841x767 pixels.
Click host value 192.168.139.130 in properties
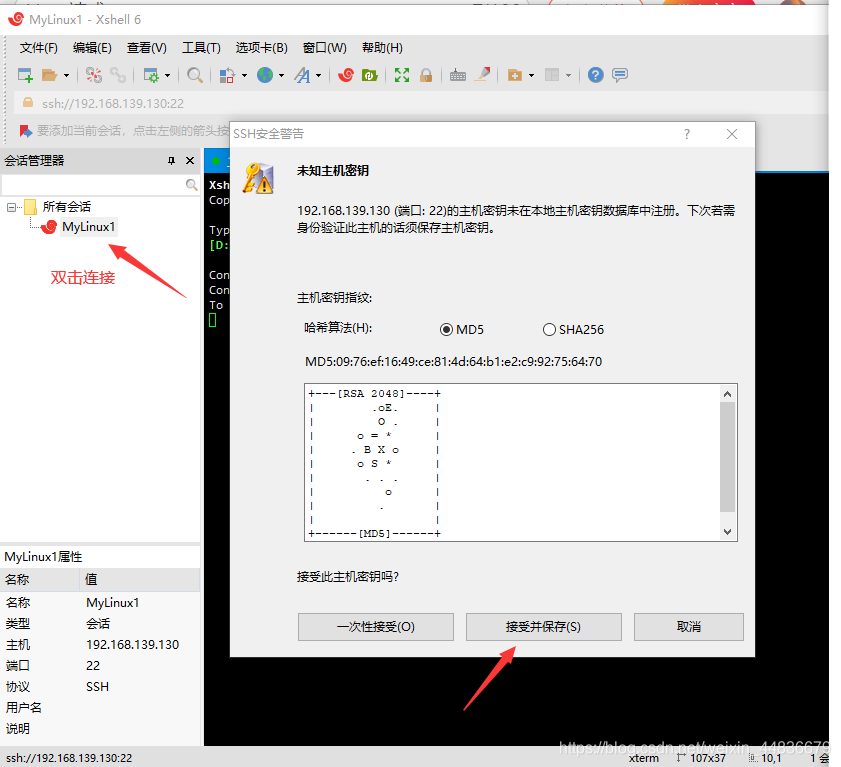[x=132, y=645]
